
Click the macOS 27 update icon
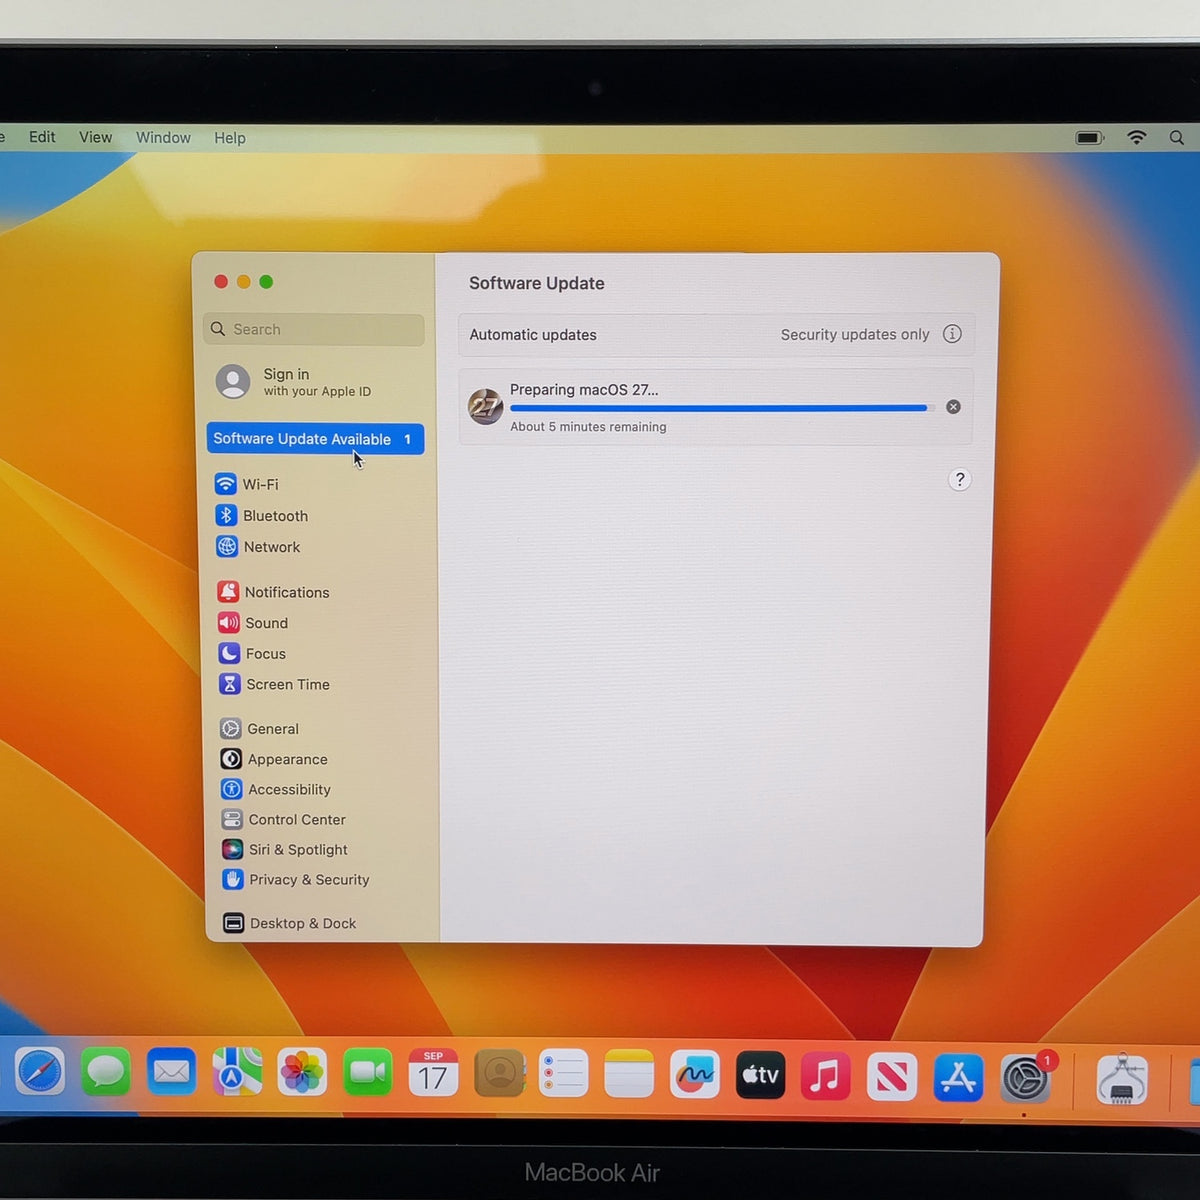486,407
